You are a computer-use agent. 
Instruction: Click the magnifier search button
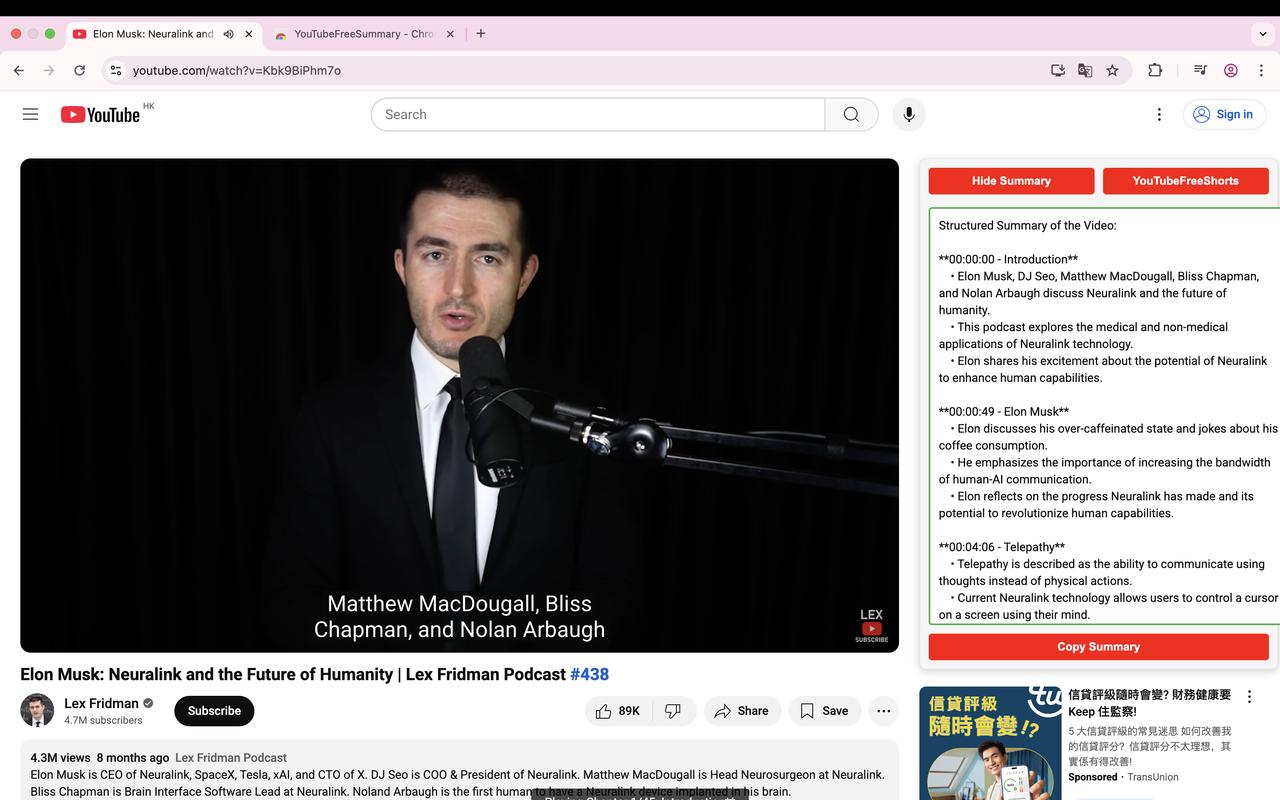(x=851, y=114)
